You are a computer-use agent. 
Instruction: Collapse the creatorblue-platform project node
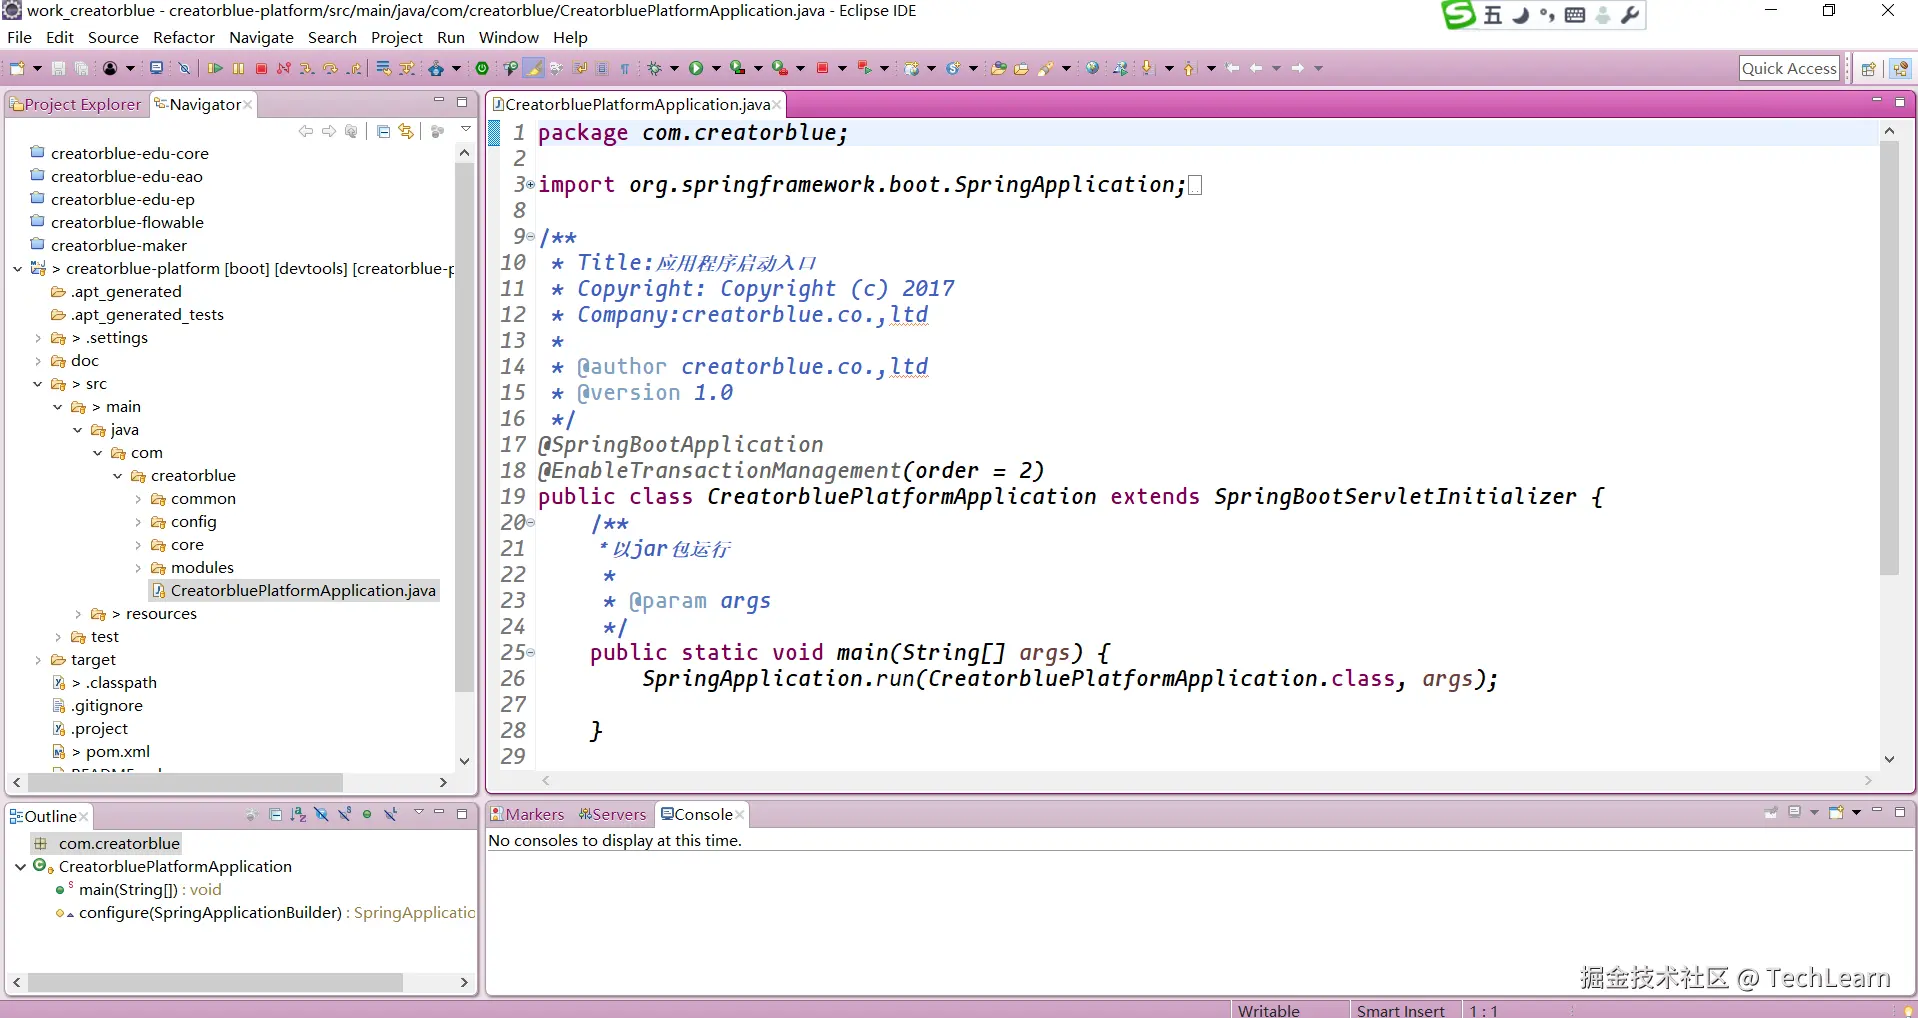click(17, 269)
